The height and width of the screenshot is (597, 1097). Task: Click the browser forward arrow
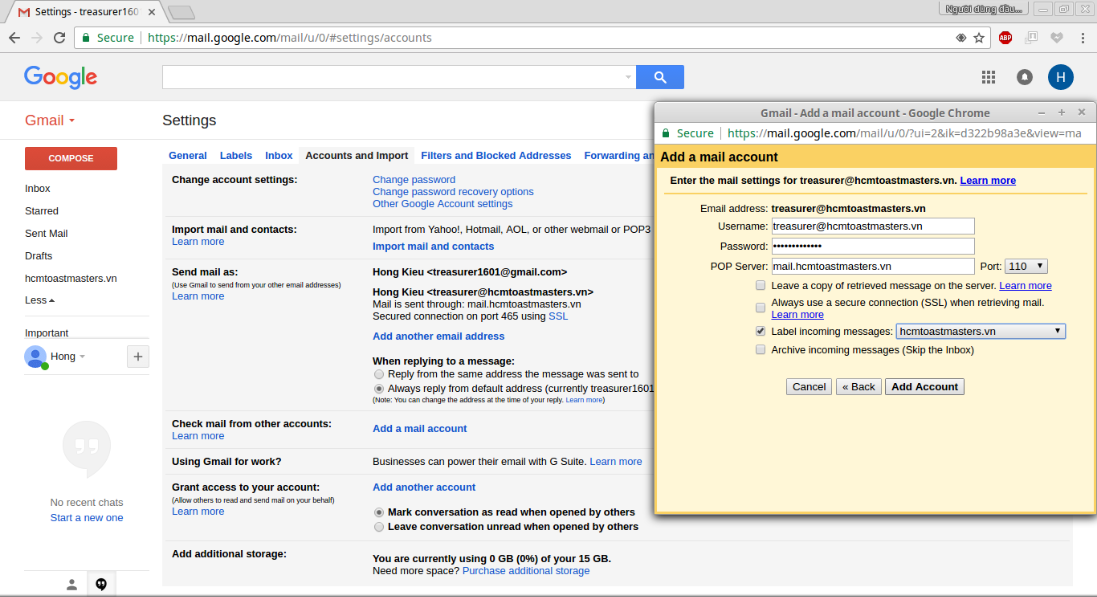click(x=37, y=38)
